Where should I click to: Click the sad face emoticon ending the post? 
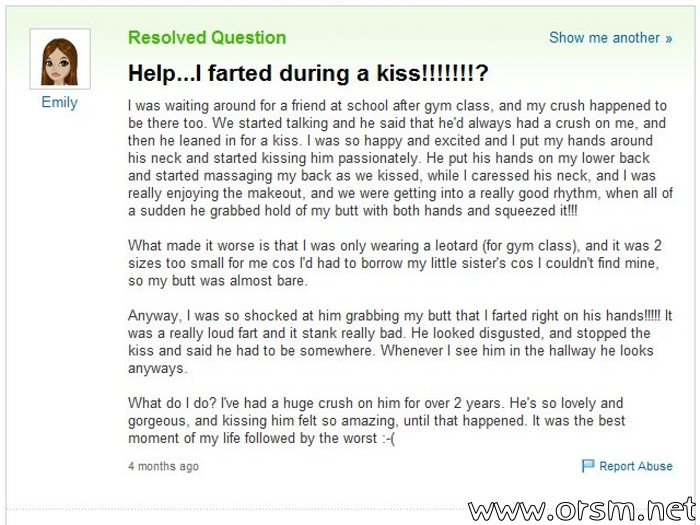[388, 438]
